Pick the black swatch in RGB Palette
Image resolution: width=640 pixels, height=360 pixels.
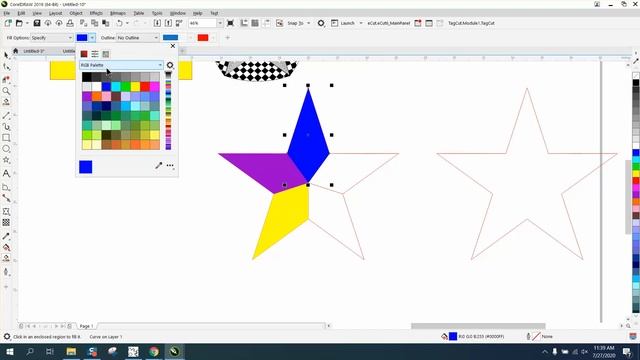[87, 77]
